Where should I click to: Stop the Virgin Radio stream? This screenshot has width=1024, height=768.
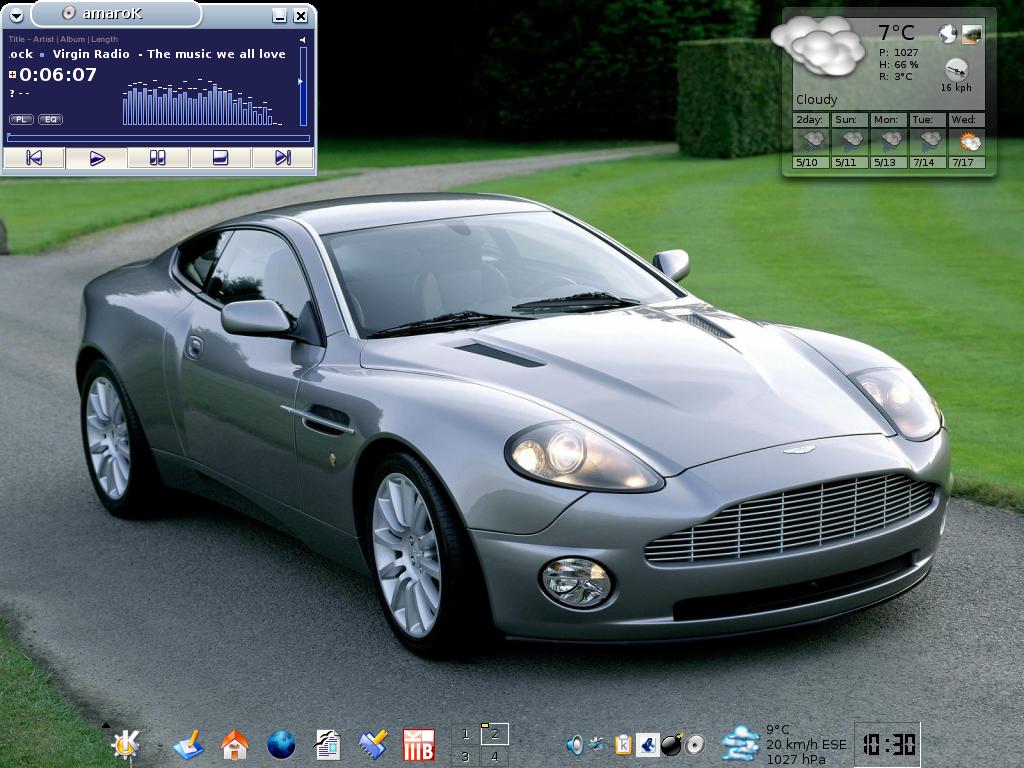tap(220, 158)
